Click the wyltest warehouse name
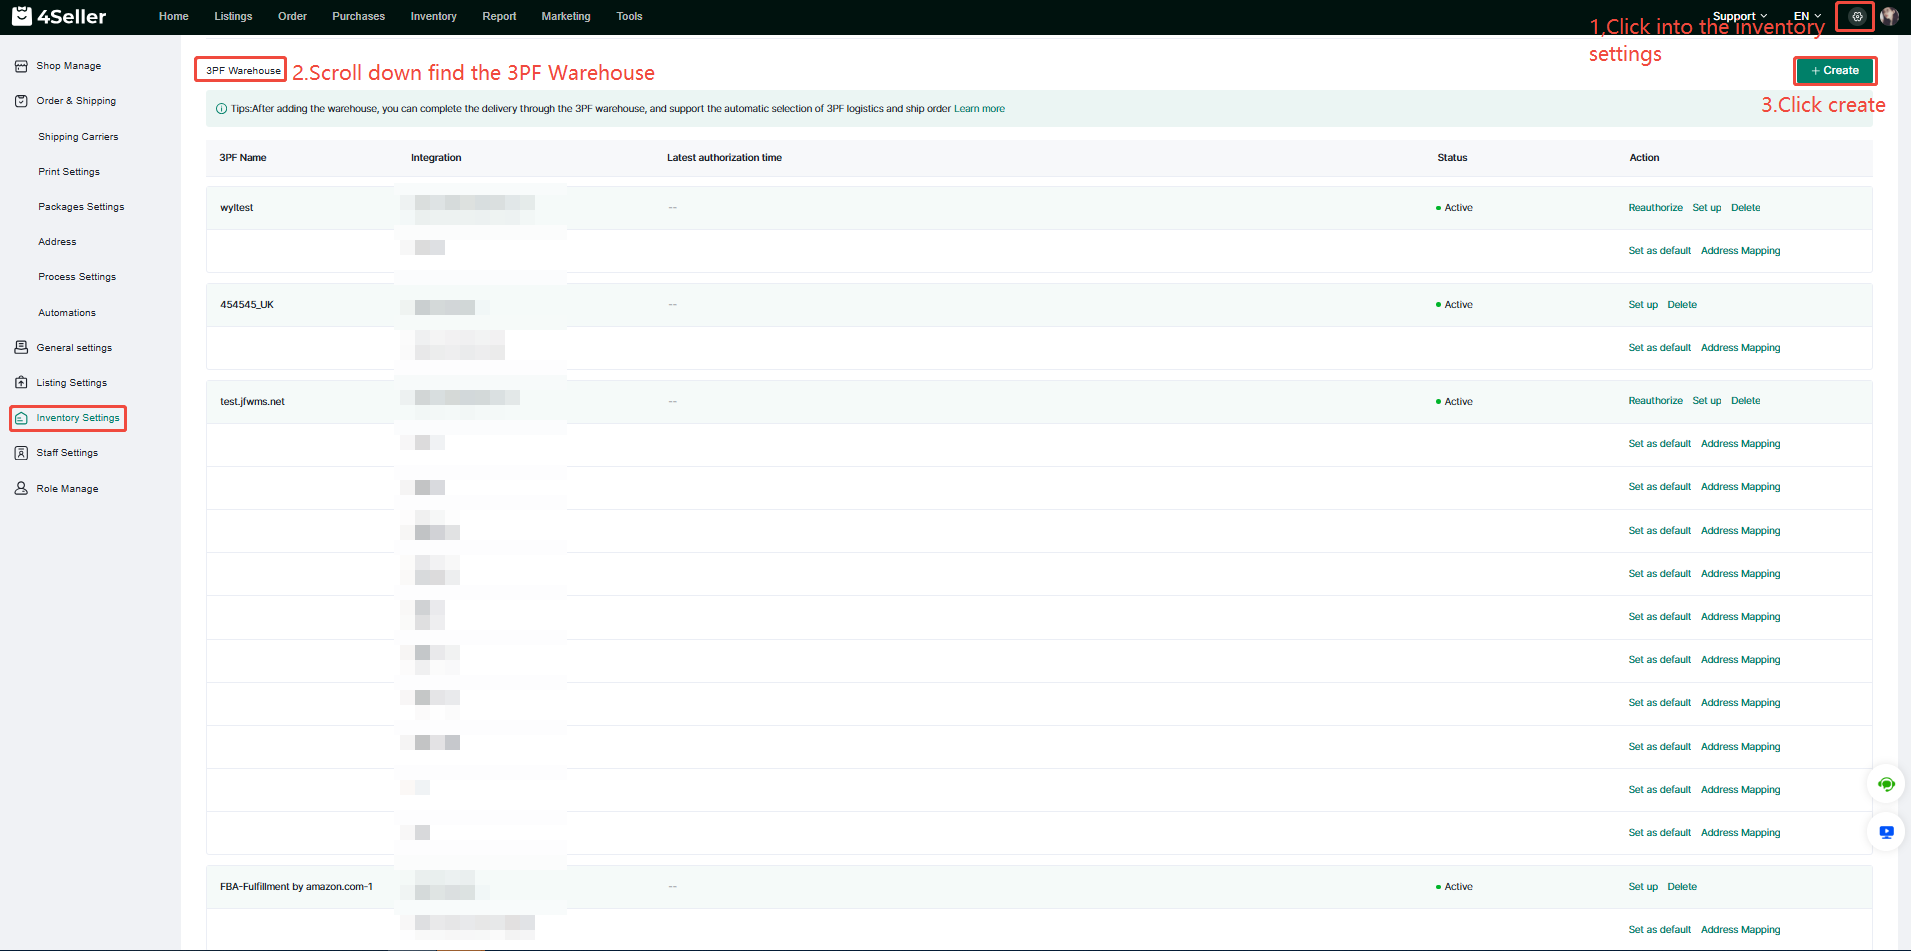The height and width of the screenshot is (951, 1911). [237, 208]
